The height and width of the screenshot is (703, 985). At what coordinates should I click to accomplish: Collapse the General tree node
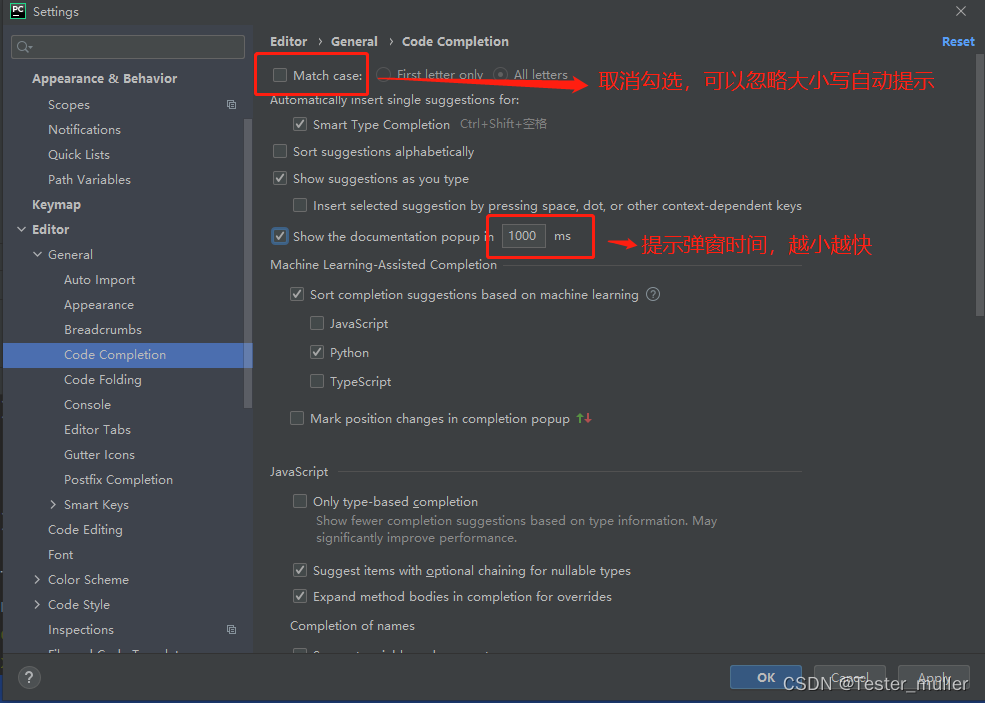coord(37,254)
